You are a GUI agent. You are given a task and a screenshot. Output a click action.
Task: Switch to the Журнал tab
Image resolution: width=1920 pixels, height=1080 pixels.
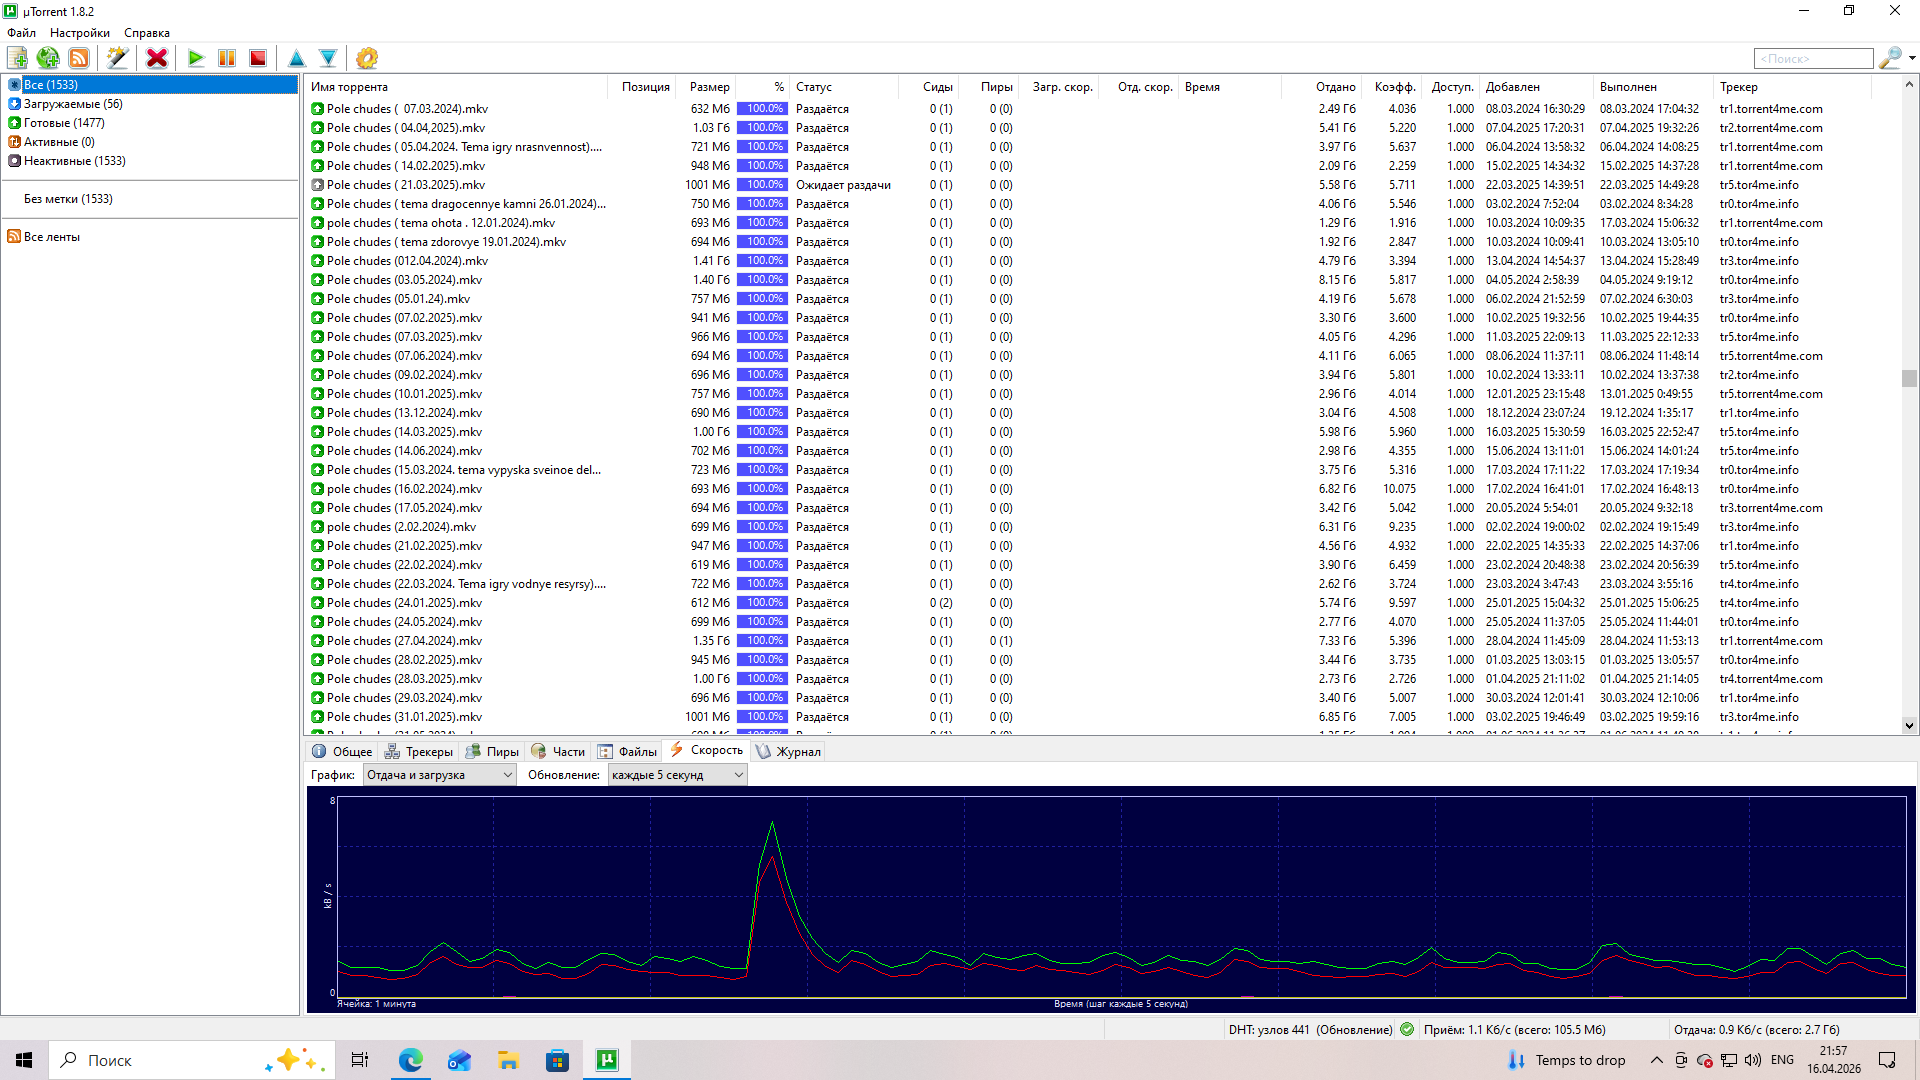pos(788,751)
